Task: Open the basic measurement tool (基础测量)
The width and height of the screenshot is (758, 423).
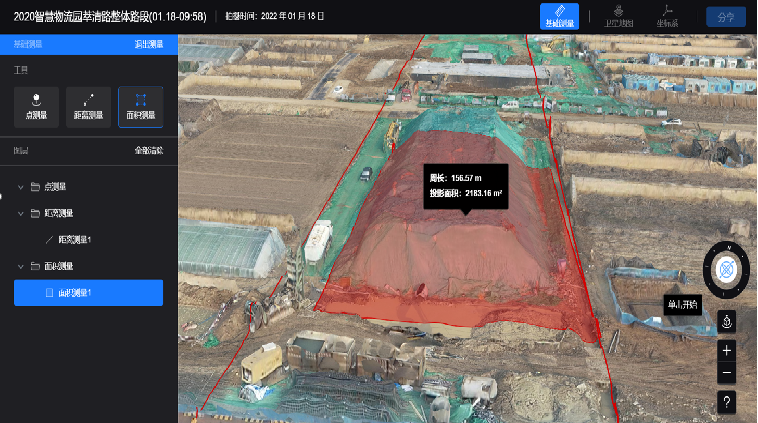Action: click(559, 17)
